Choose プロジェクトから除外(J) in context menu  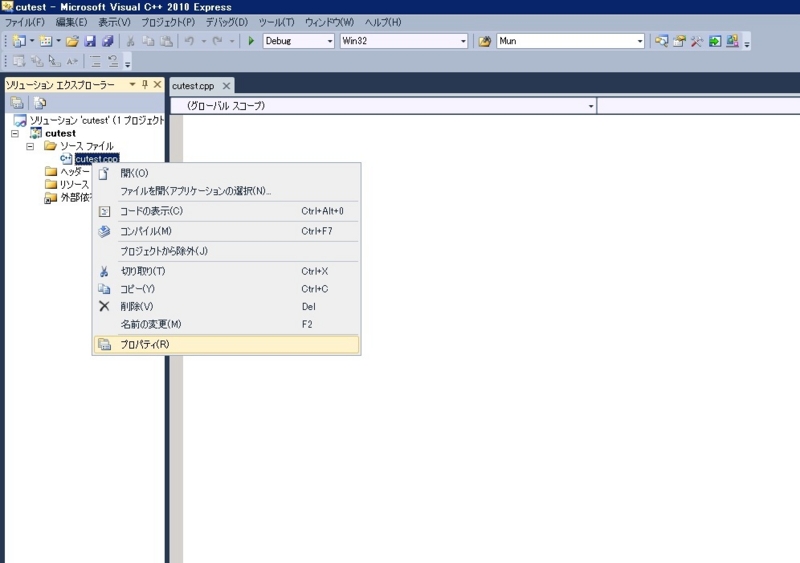click(x=227, y=251)
